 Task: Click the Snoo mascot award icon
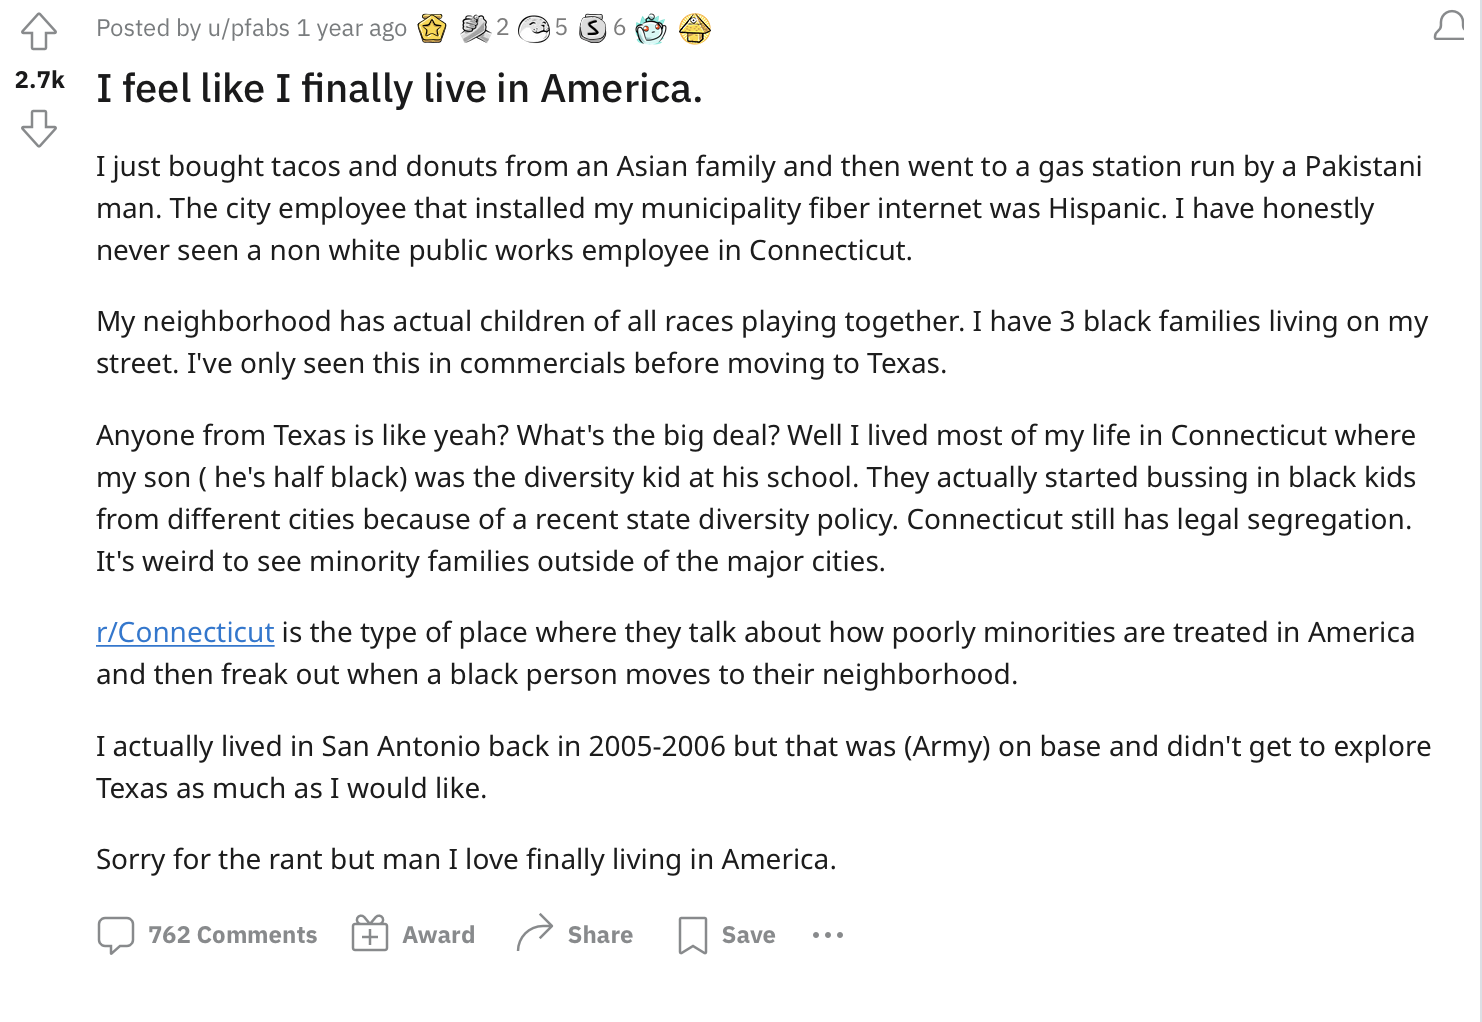[x=651, y=29]
